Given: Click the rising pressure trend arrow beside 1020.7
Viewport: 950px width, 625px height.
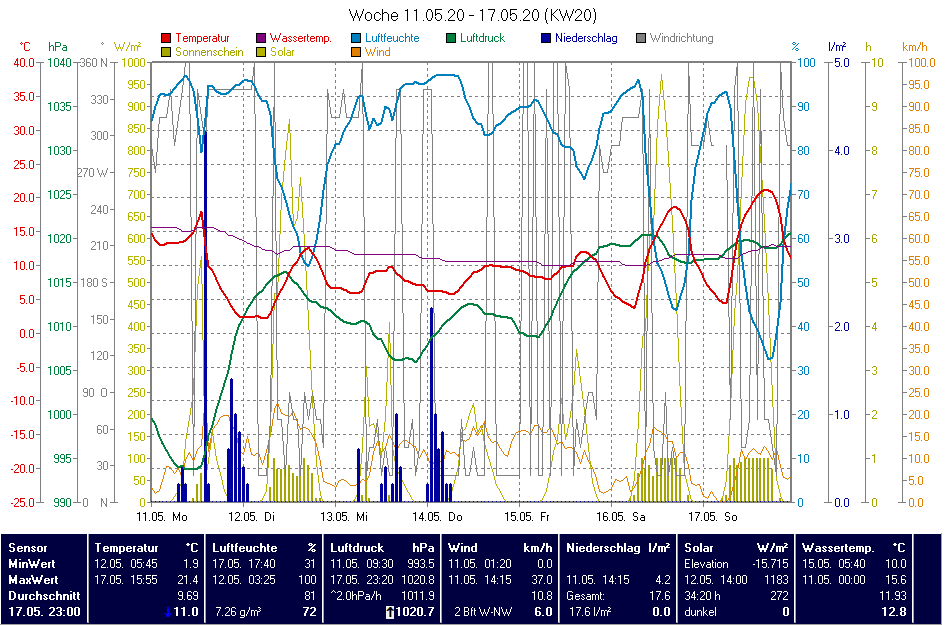Looking at the screenshot, I should click(390, 612).
